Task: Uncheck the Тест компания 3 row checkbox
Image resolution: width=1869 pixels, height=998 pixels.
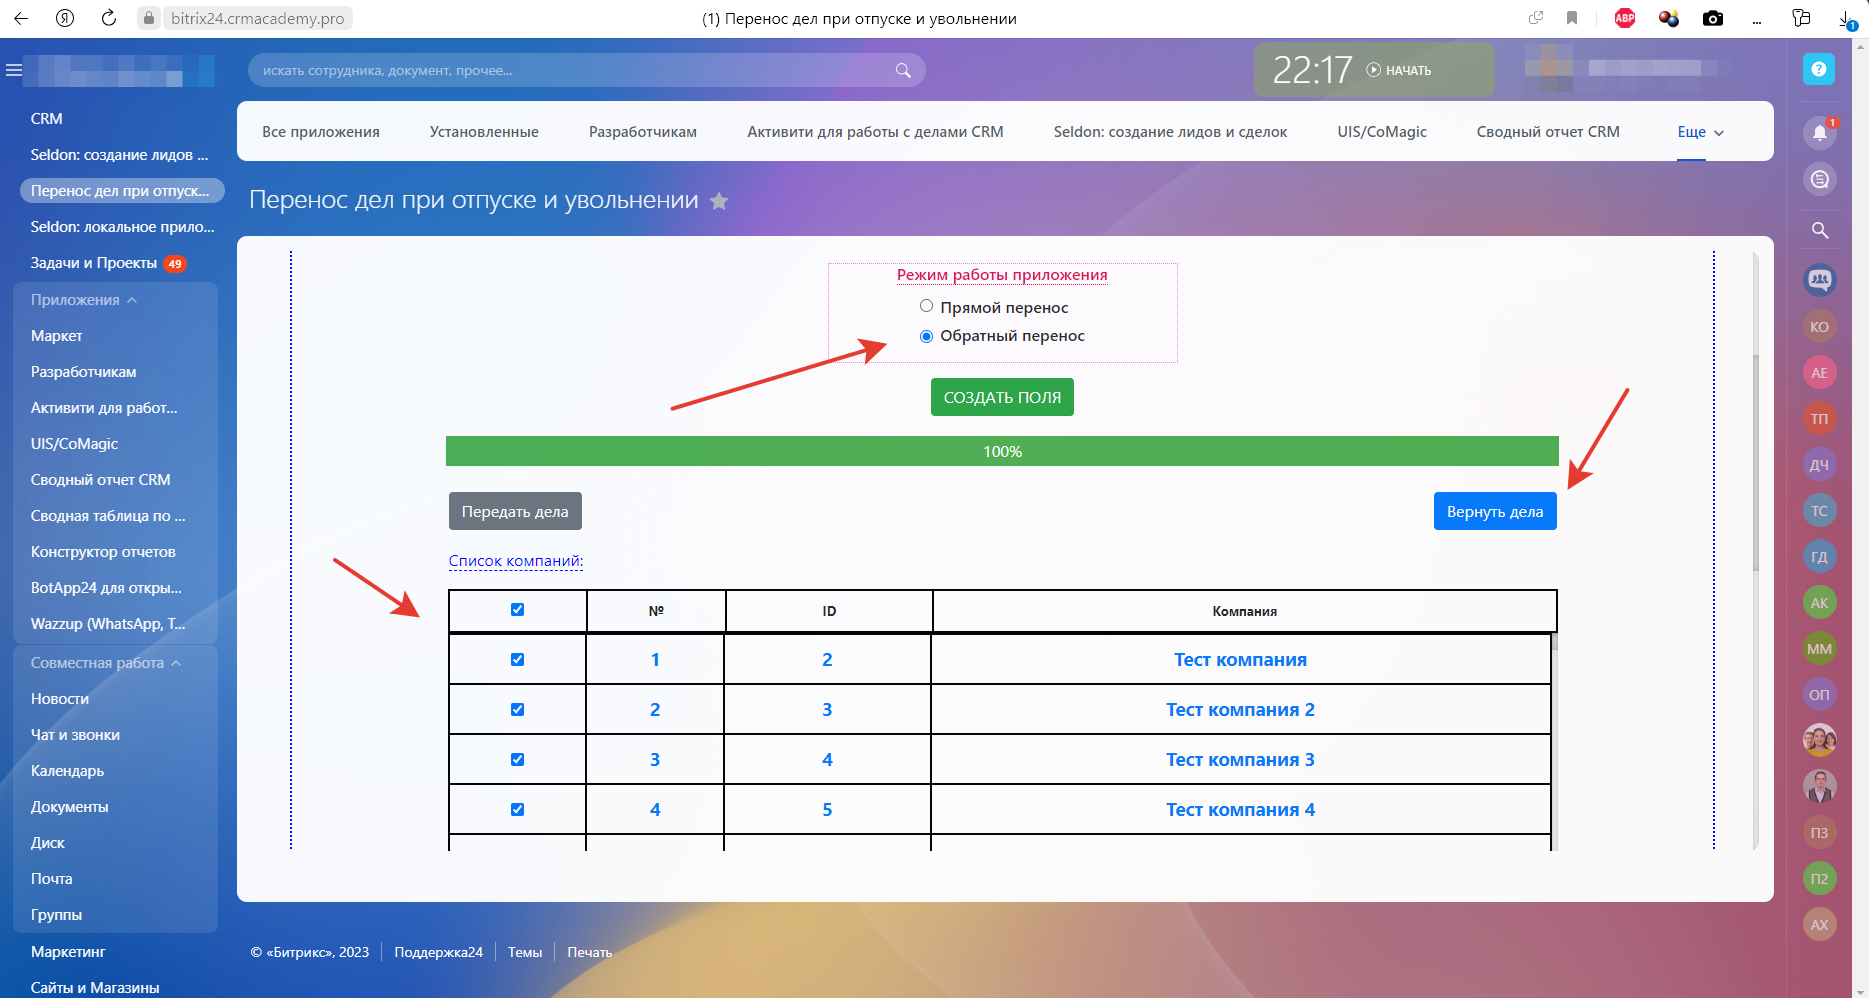Action: (517, 760)
